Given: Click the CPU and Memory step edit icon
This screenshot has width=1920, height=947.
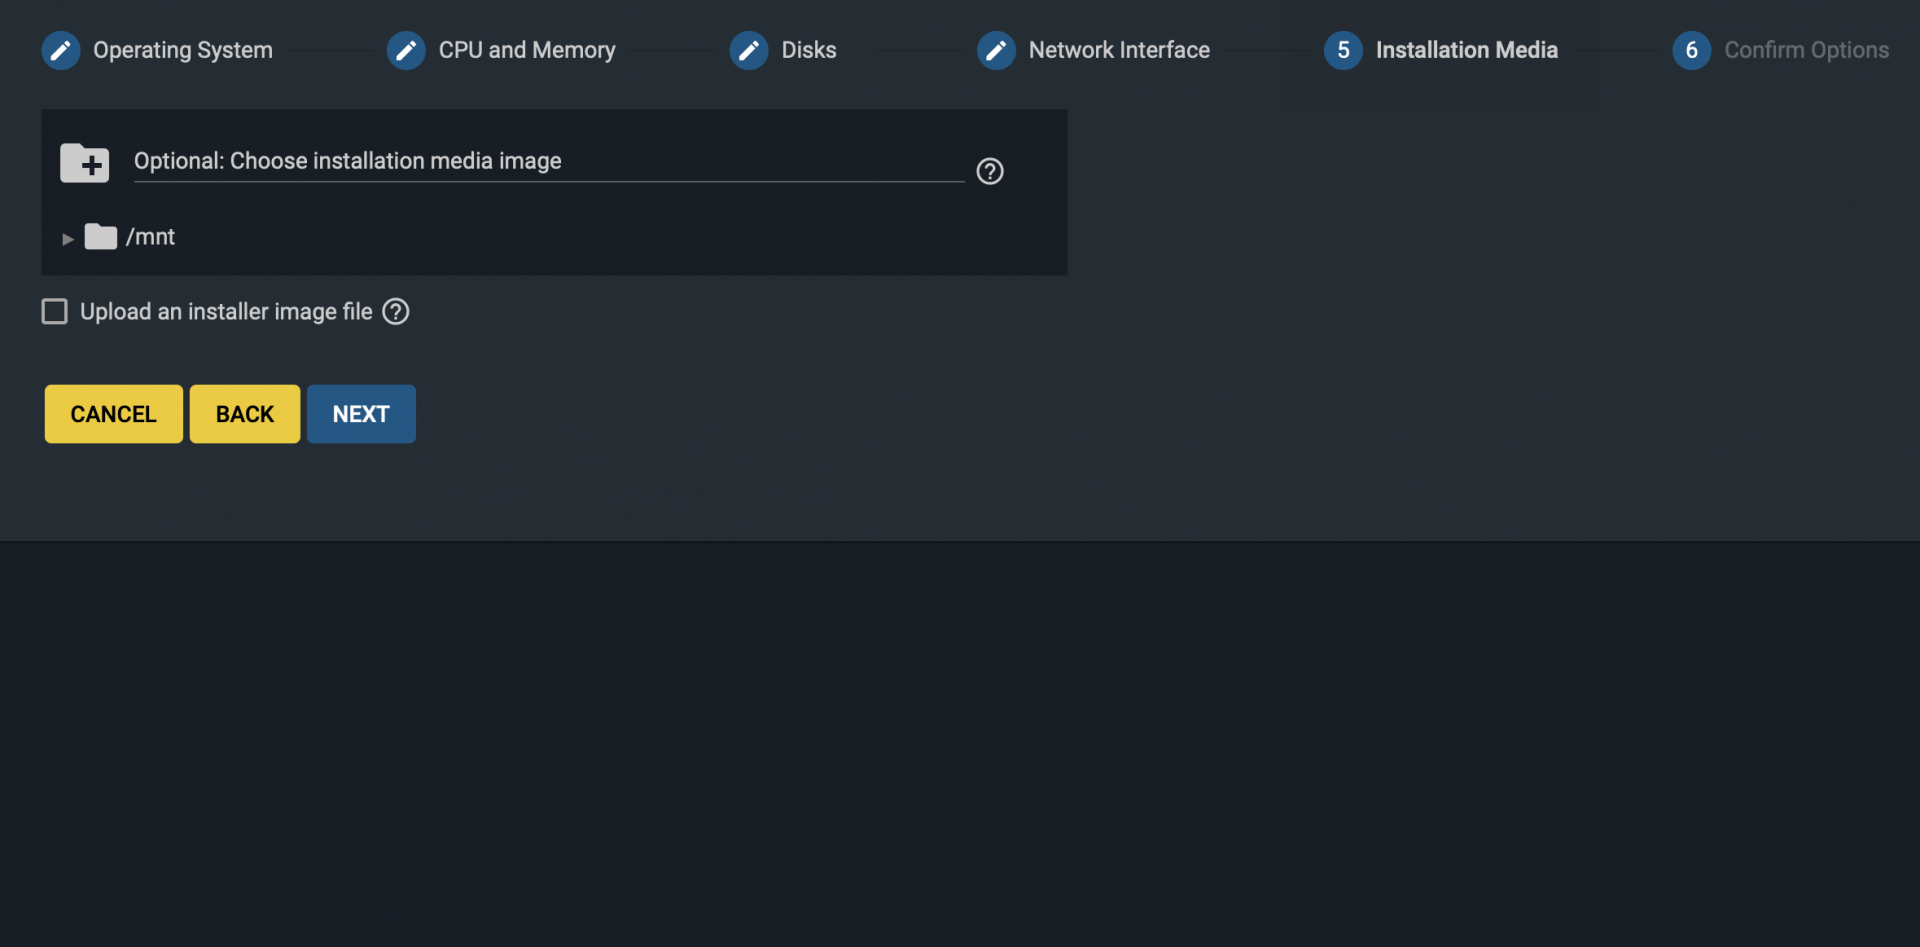Looking at the screenshot, I should point(406,50).
